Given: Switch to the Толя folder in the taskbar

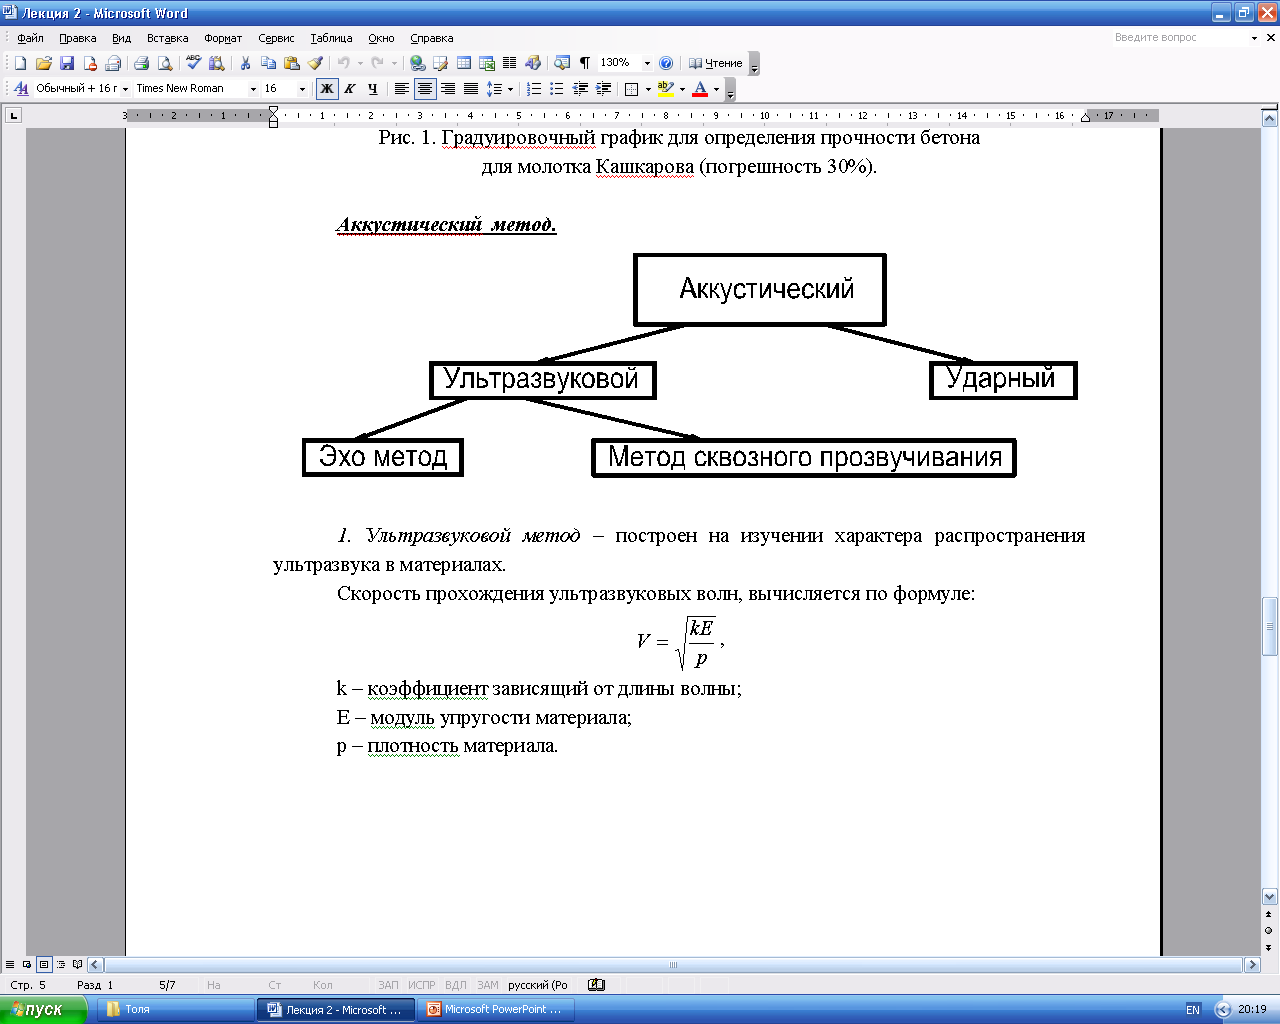Looking at the screenshot, I should click(x=175, y=1009).
